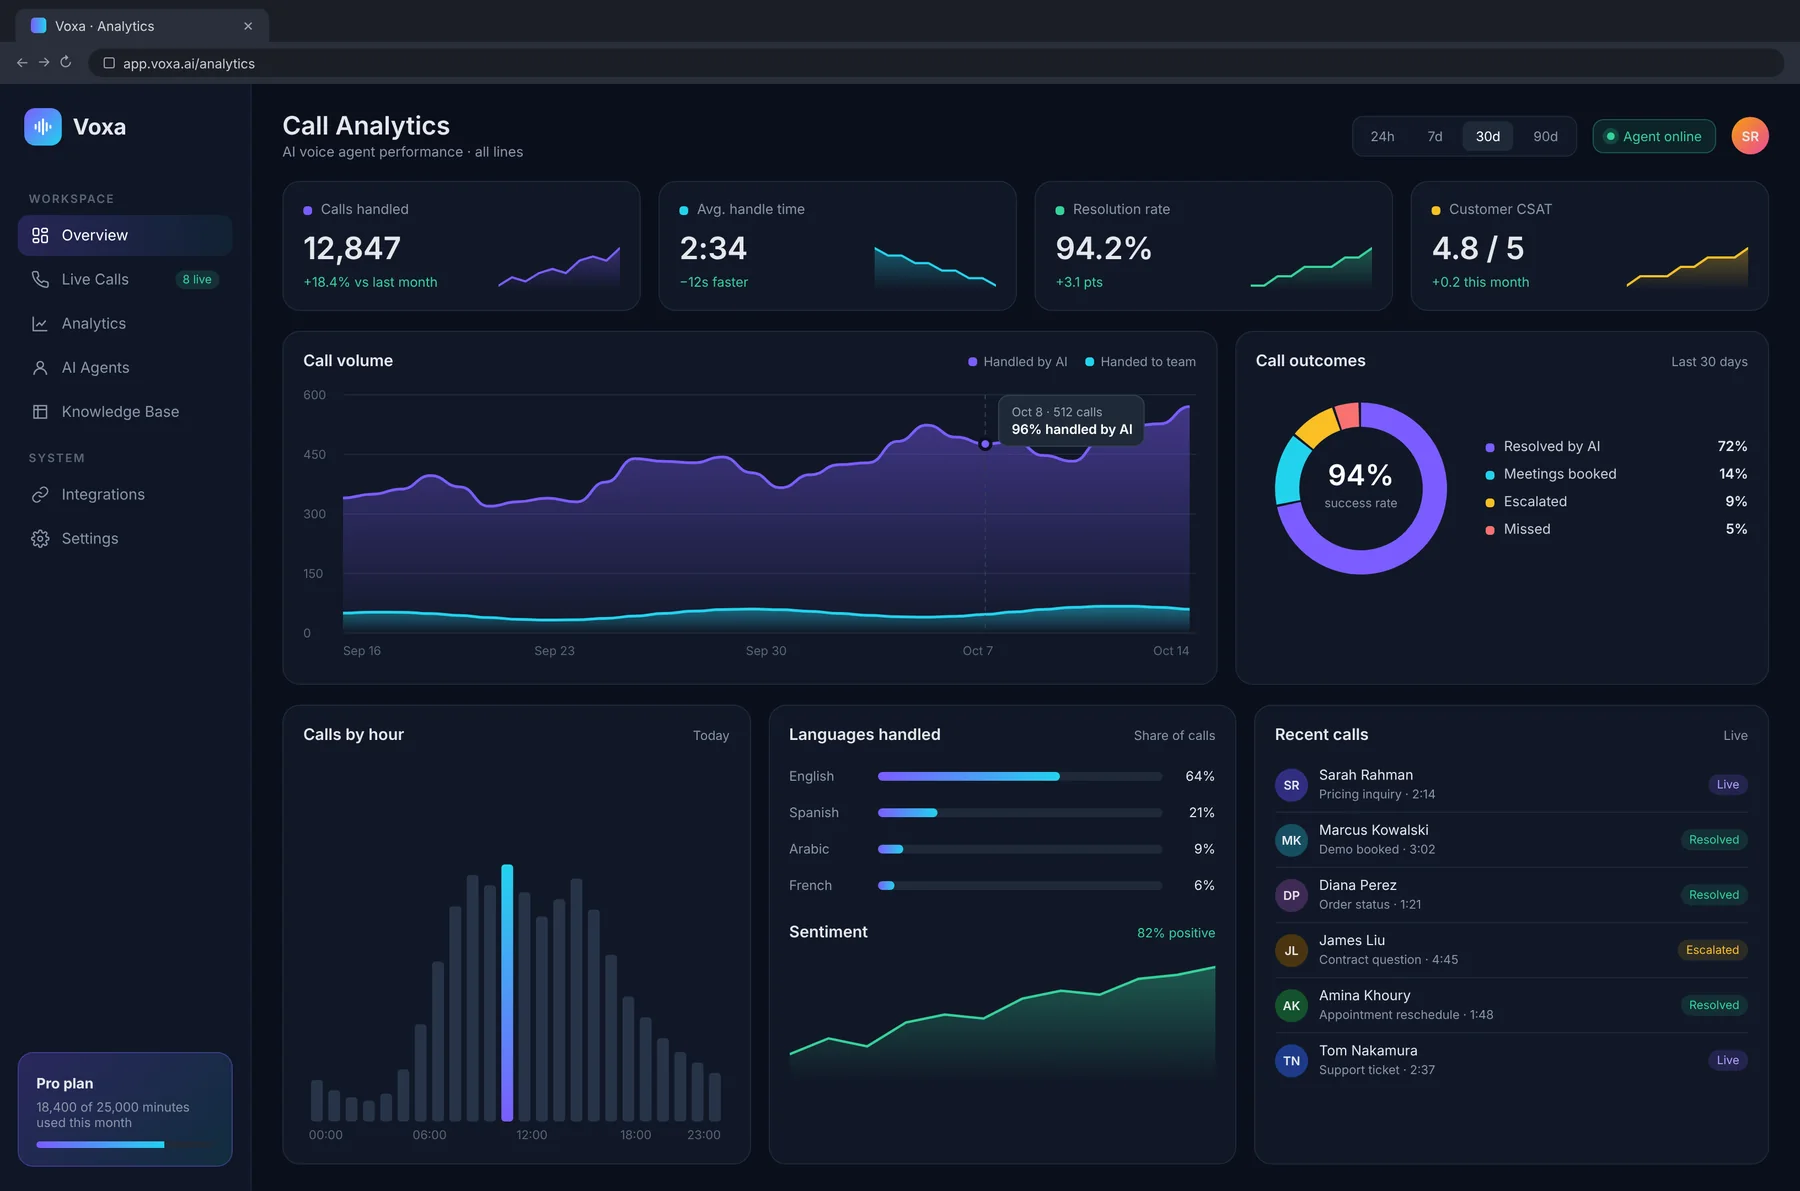Click the Oct 8 marker on call volume chart
The width and height of the screenshot is (1800, 1191).
pyautogui.click(x=985, y=444)
